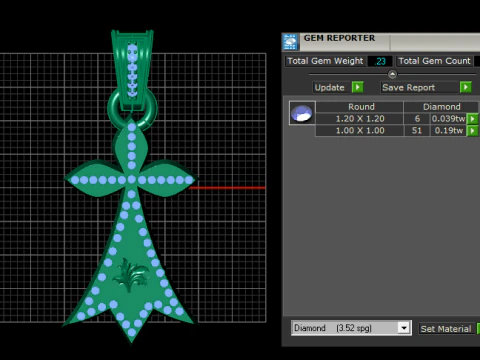
Task: Click the Total Gem Weight value .23
Action: [x=380, y=61]
